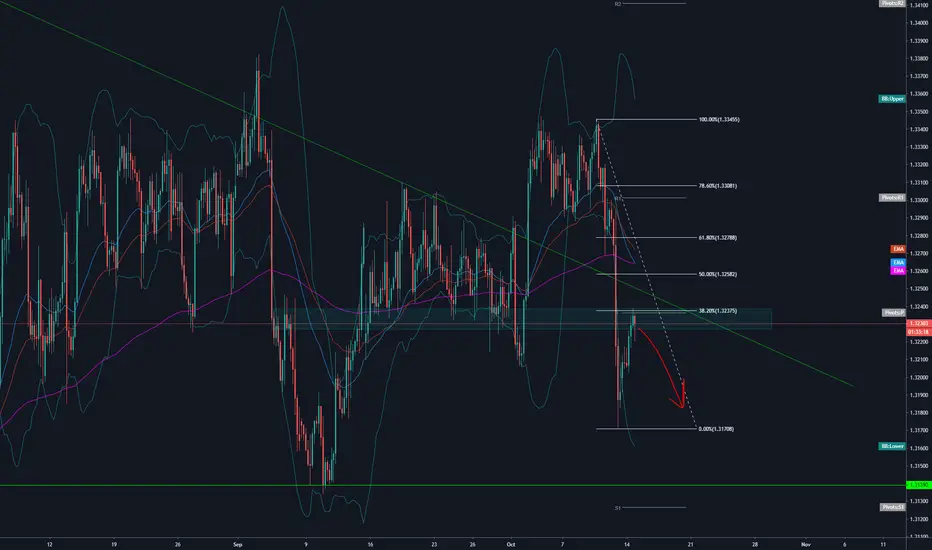Image resolution: width=932 pixels, height=550 pixels.
Task: Click the 1.31200 price on the axis
Action: (919, 519)
